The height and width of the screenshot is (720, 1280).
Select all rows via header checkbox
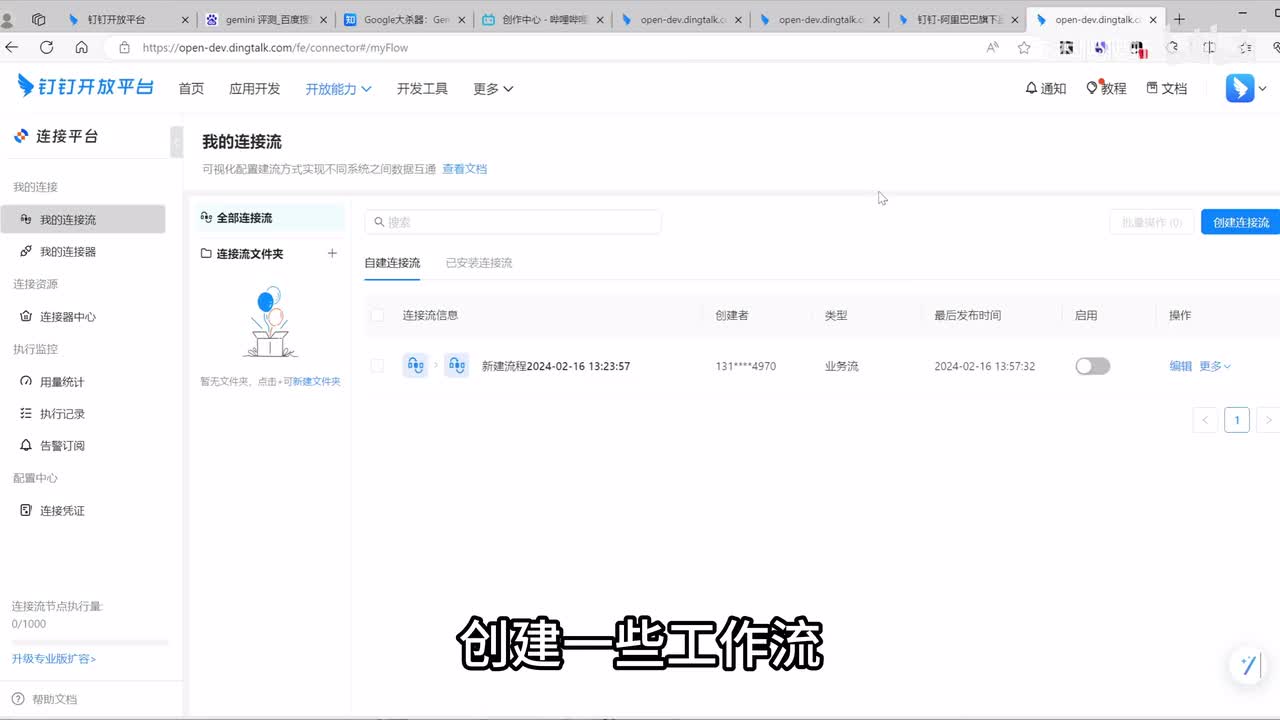[x=377, y=315]
